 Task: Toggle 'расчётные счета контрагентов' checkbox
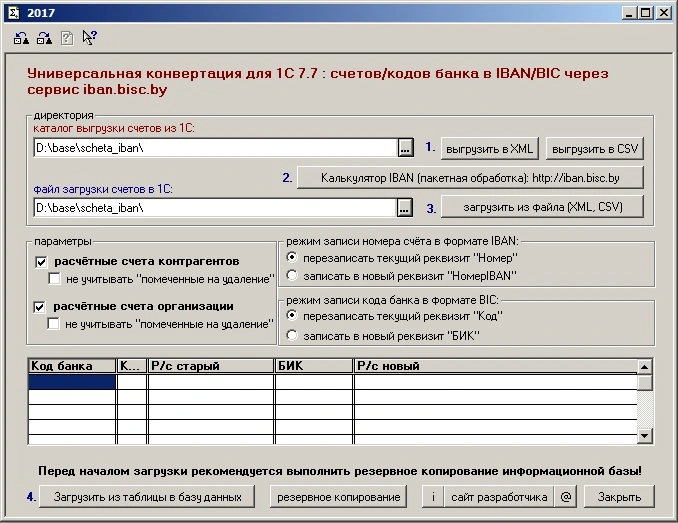pos(42,262)
